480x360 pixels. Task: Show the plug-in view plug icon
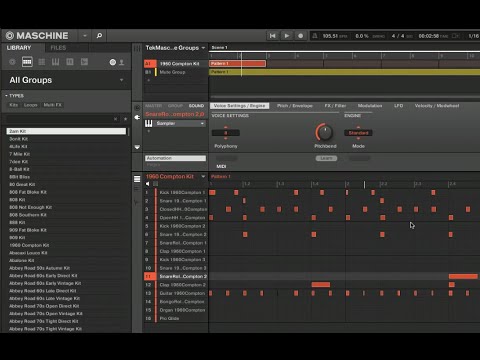(x=137, y=117)
